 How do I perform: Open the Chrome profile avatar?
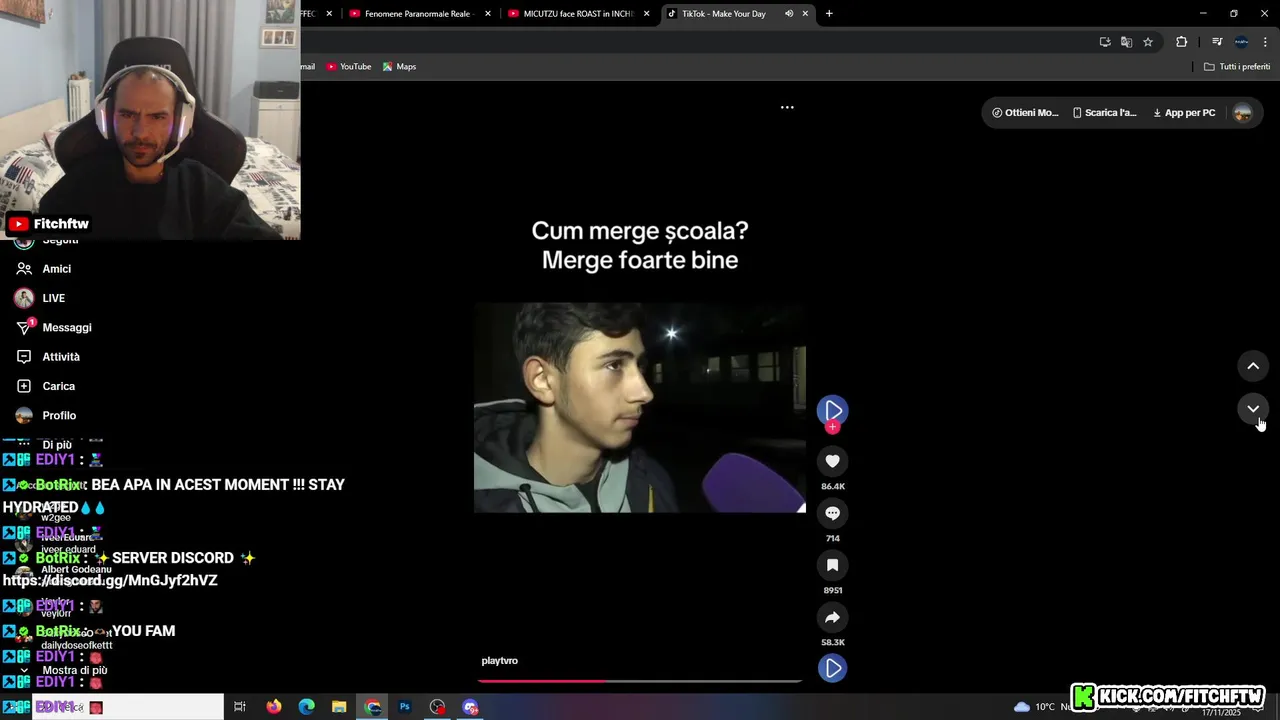tap(1241, 42)
